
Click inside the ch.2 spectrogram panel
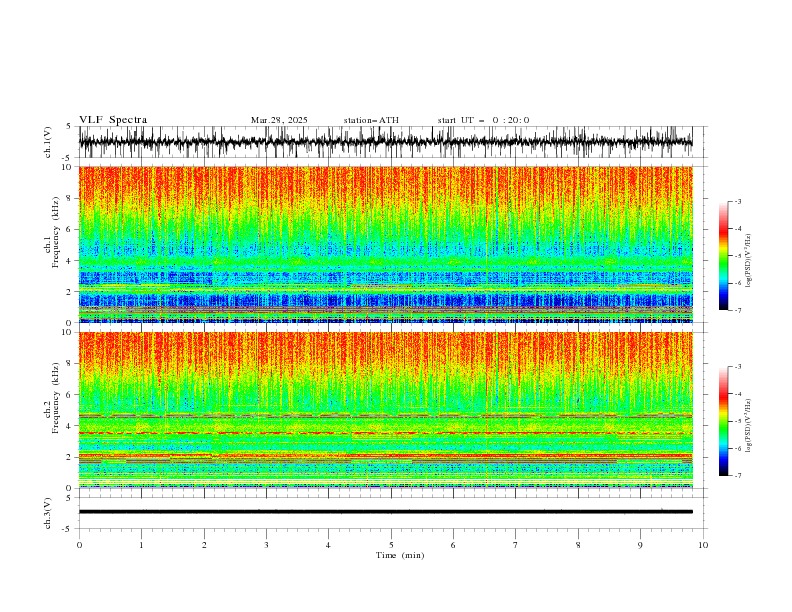pos(386,410)
